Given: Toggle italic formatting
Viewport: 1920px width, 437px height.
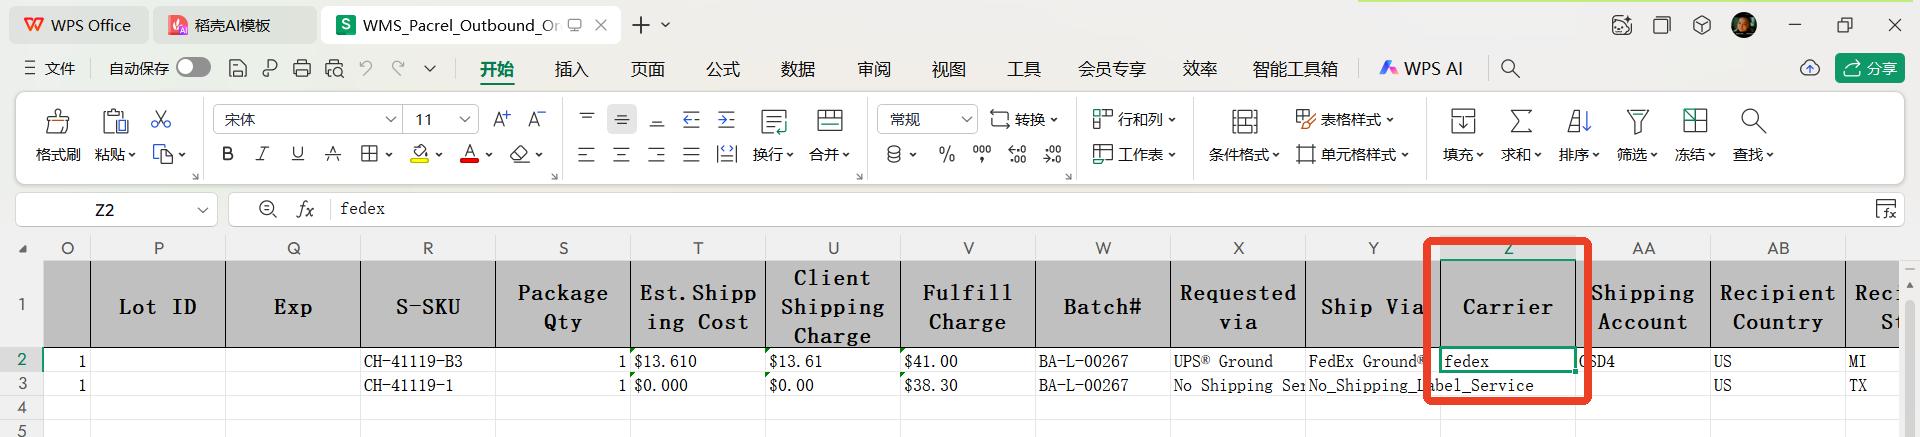Looking at the screenshot, I should (x=262, y=154).
